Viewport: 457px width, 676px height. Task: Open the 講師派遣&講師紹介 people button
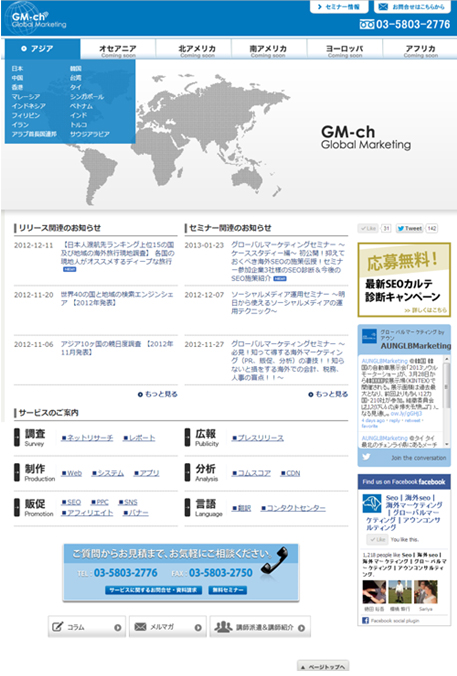tap(260, 627)
